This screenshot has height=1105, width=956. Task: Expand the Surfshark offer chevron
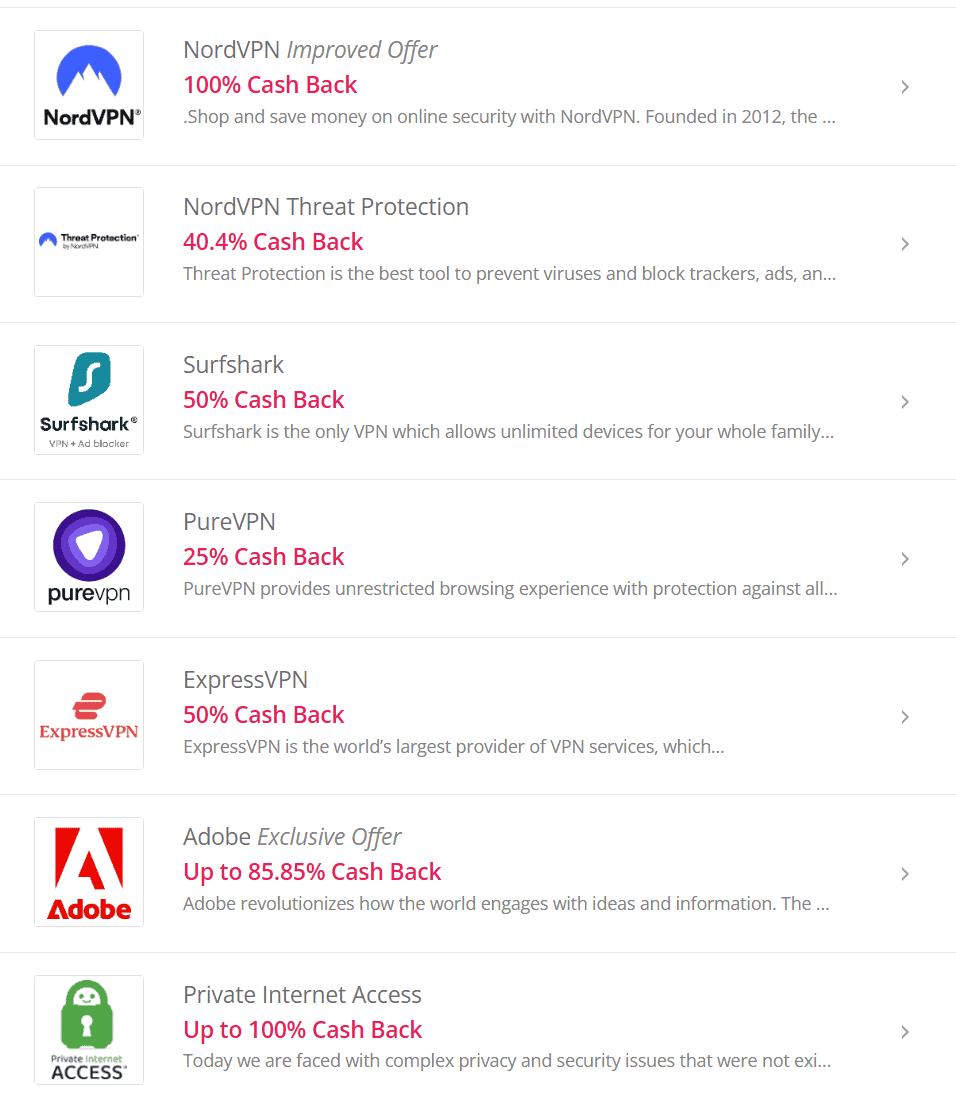[x=904, y=402]
